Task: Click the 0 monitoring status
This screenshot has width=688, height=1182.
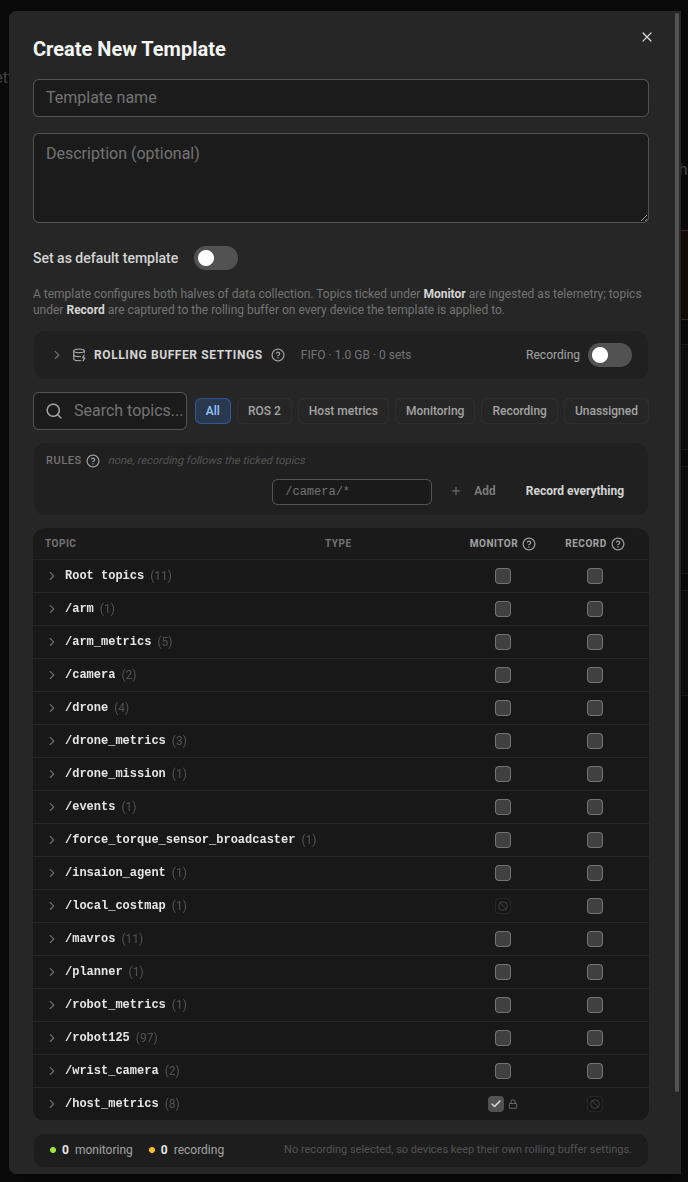Action: [91, 1150]
